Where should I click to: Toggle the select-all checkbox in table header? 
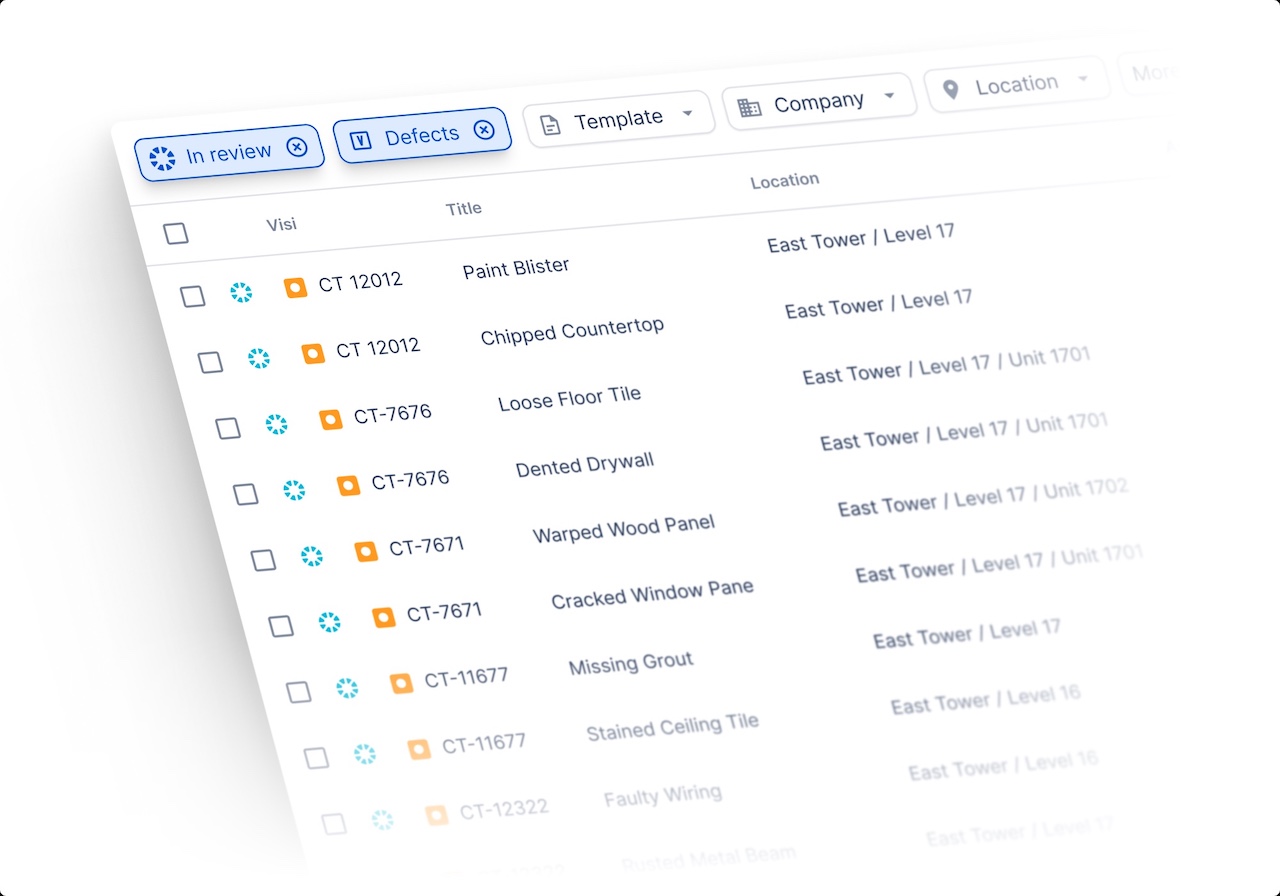pyautogui.click(x=176, y=233)
